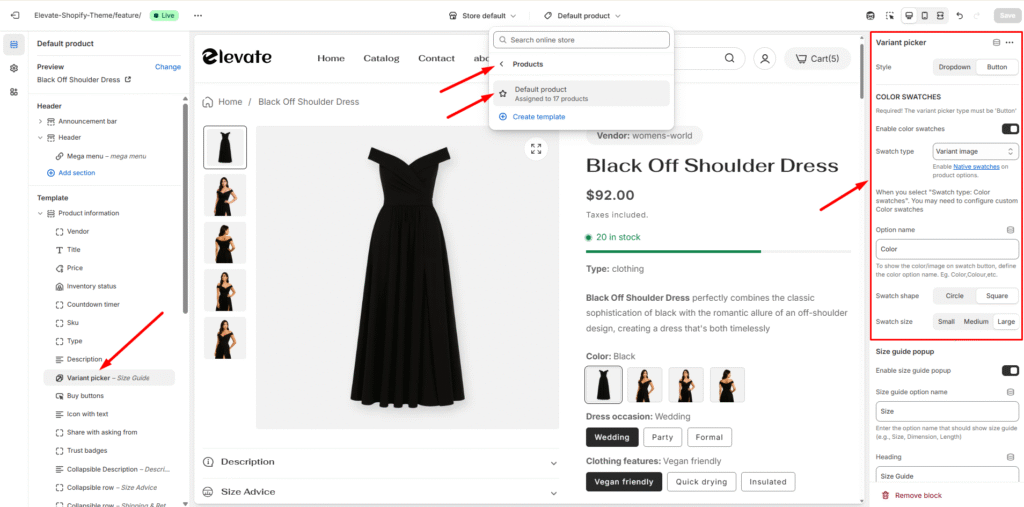The image size is (1024, 507).
Task: Set swatch size to Small
Action: (946, 321)
